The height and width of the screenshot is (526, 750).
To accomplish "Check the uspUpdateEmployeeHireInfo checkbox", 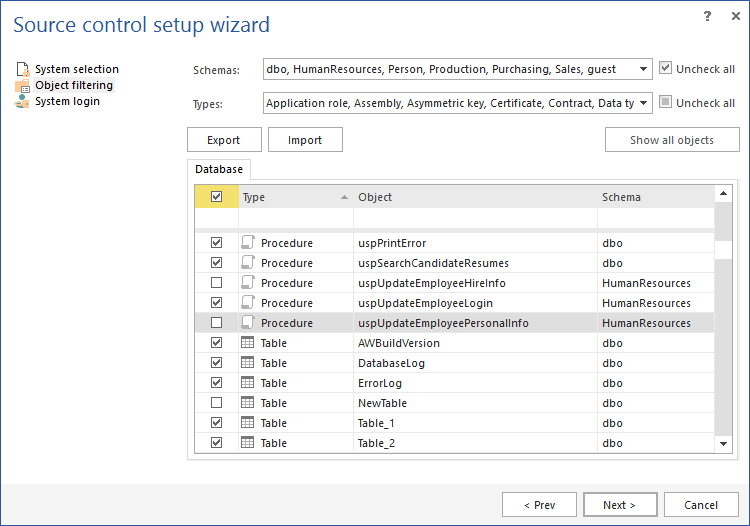I will point(217,283).
